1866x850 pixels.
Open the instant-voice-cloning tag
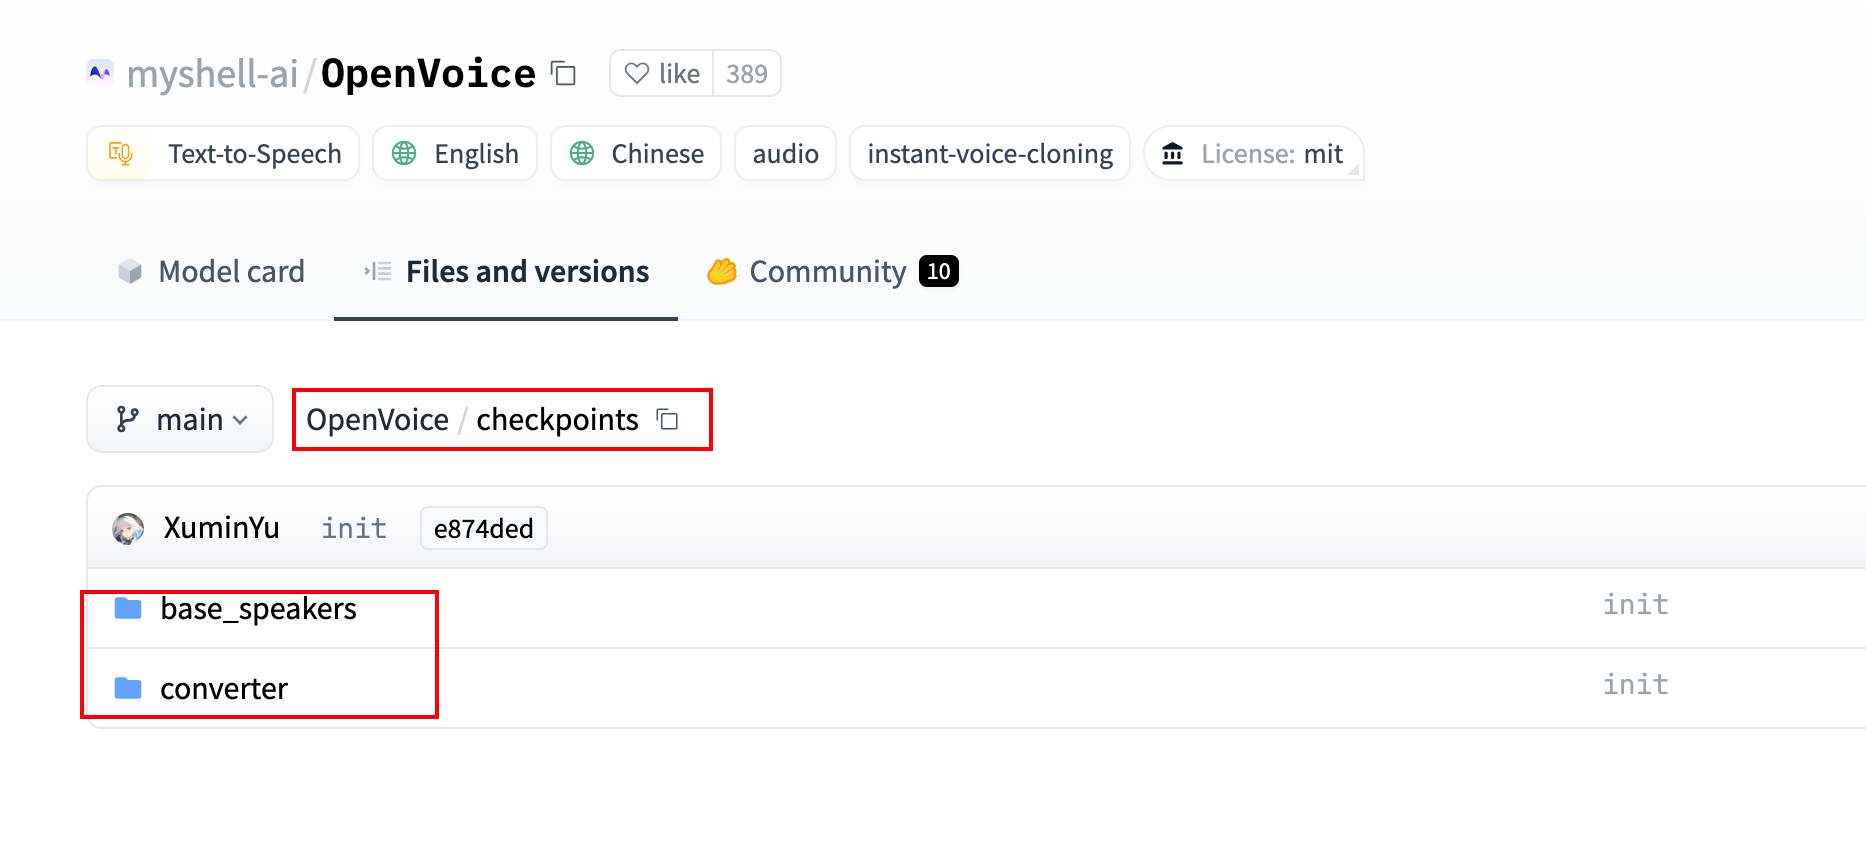point(989,154)
